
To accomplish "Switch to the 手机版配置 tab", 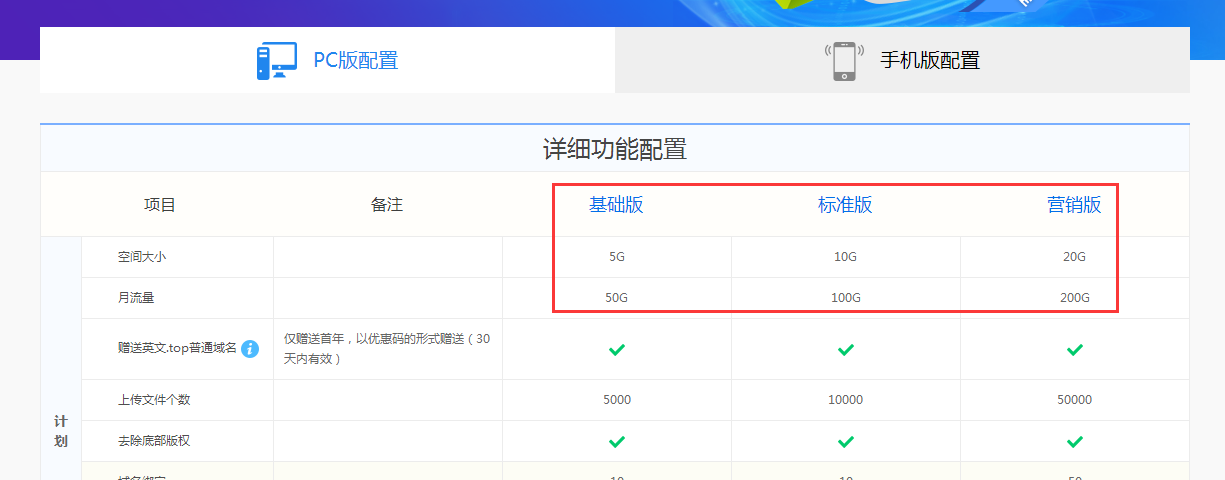I will [x=929, y=61].
